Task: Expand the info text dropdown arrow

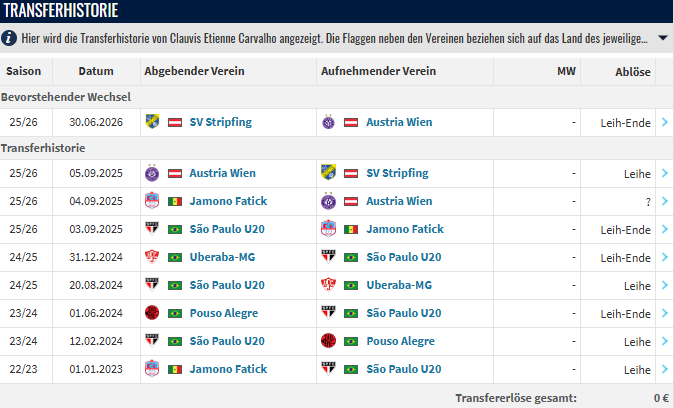Action: (662, 38)
